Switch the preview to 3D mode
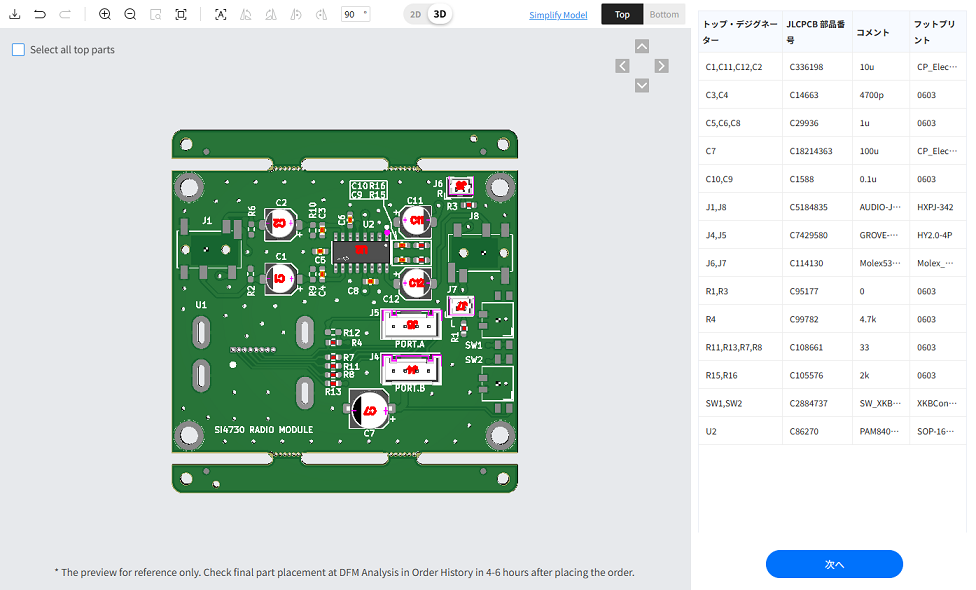The width and height of the screenshot is (976, 590). (439, 14)
